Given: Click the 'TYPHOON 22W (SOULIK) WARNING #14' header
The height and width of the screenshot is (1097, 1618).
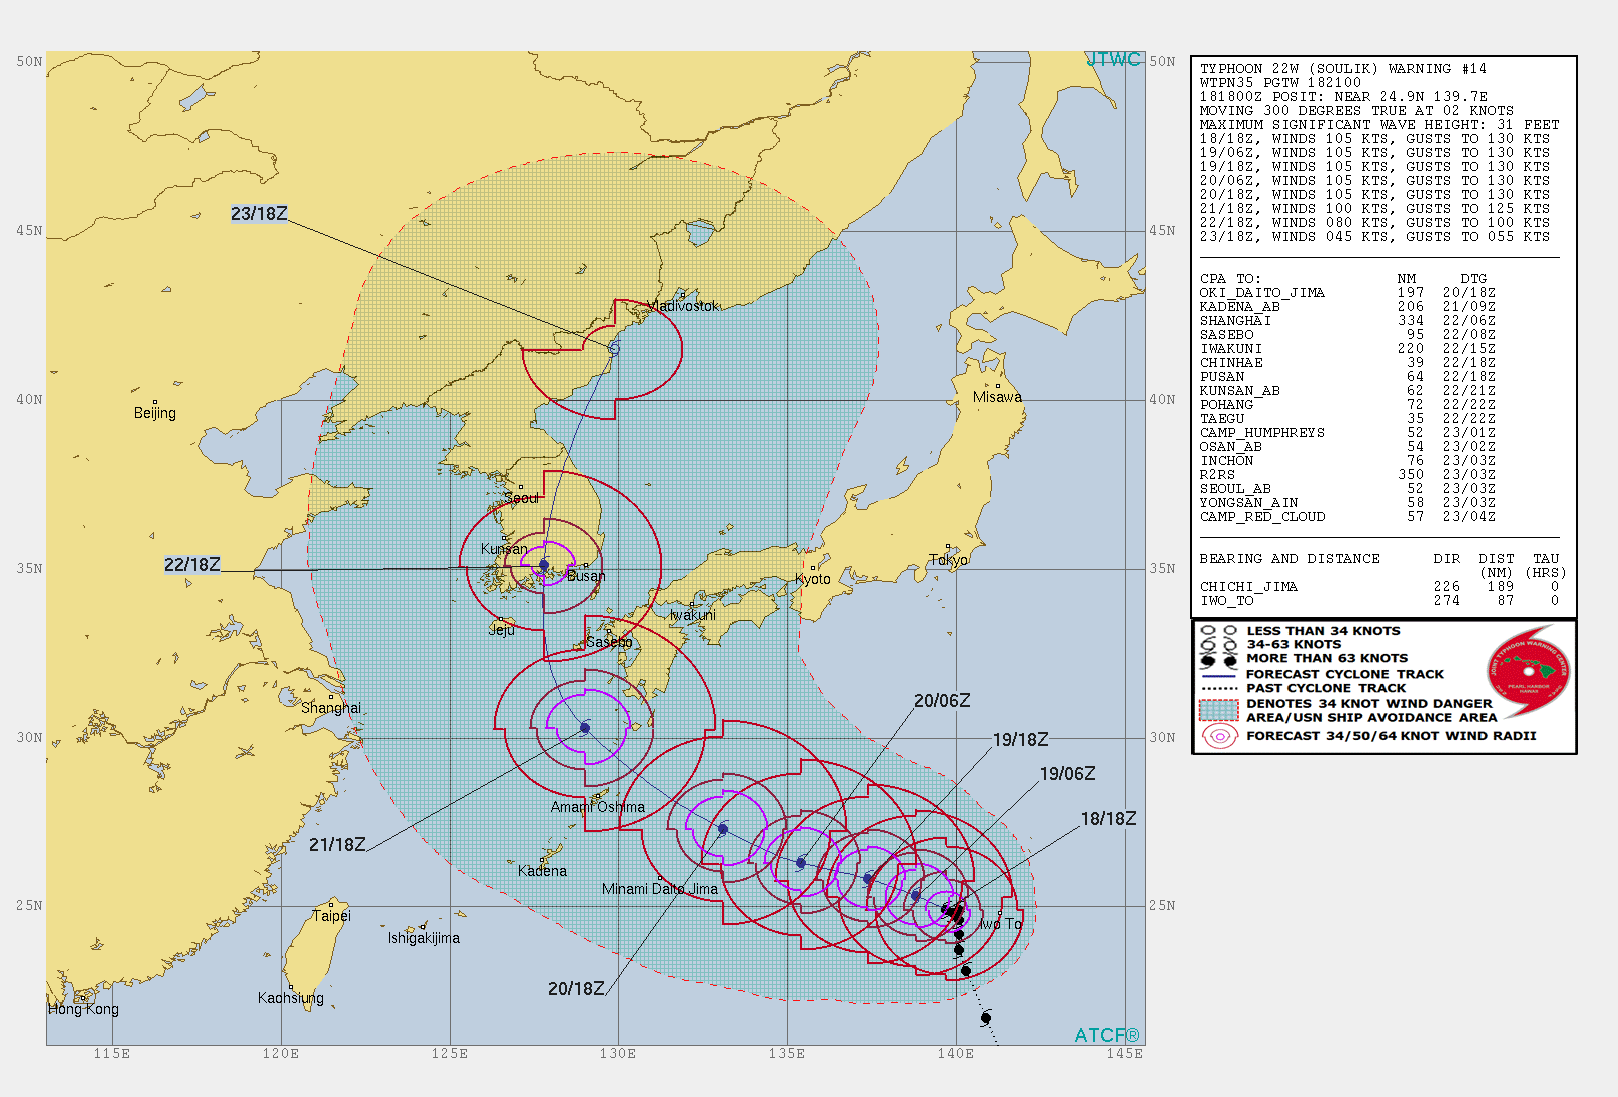Looking at the screenshot, I should [x=1343, y=69].
